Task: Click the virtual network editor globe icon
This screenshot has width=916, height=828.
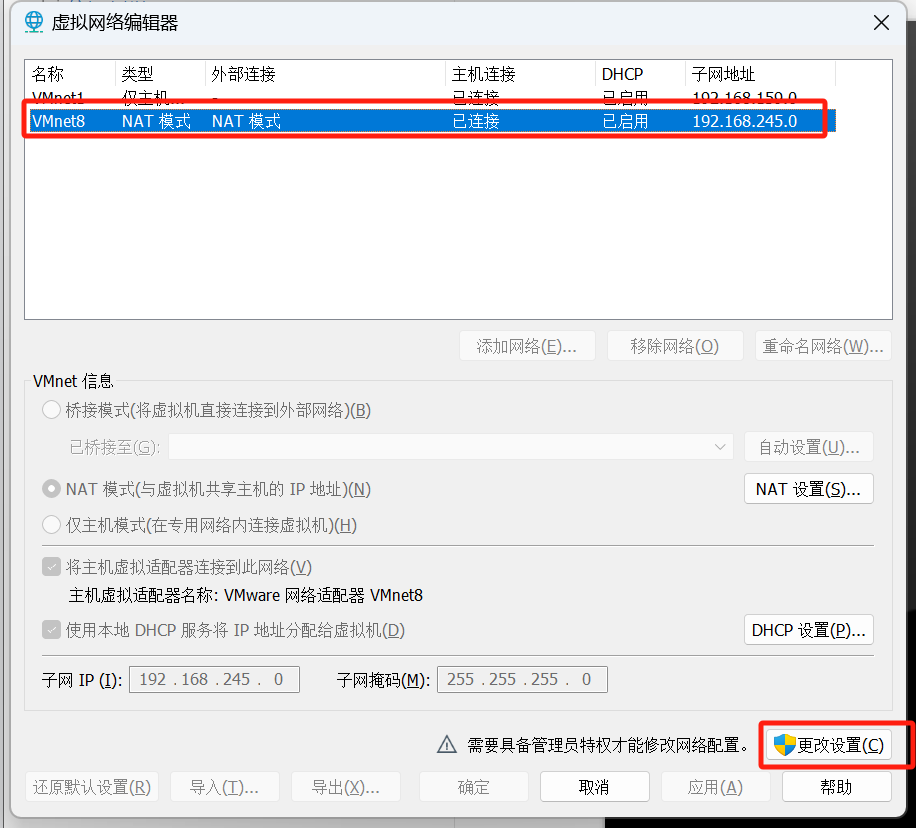Action: pyautogui.click(x=34, y=22)
